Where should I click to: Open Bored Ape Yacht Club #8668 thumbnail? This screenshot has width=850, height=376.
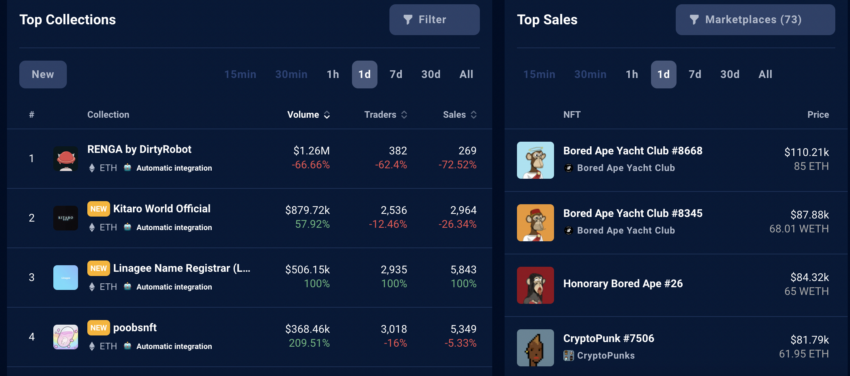click(536, 160)
